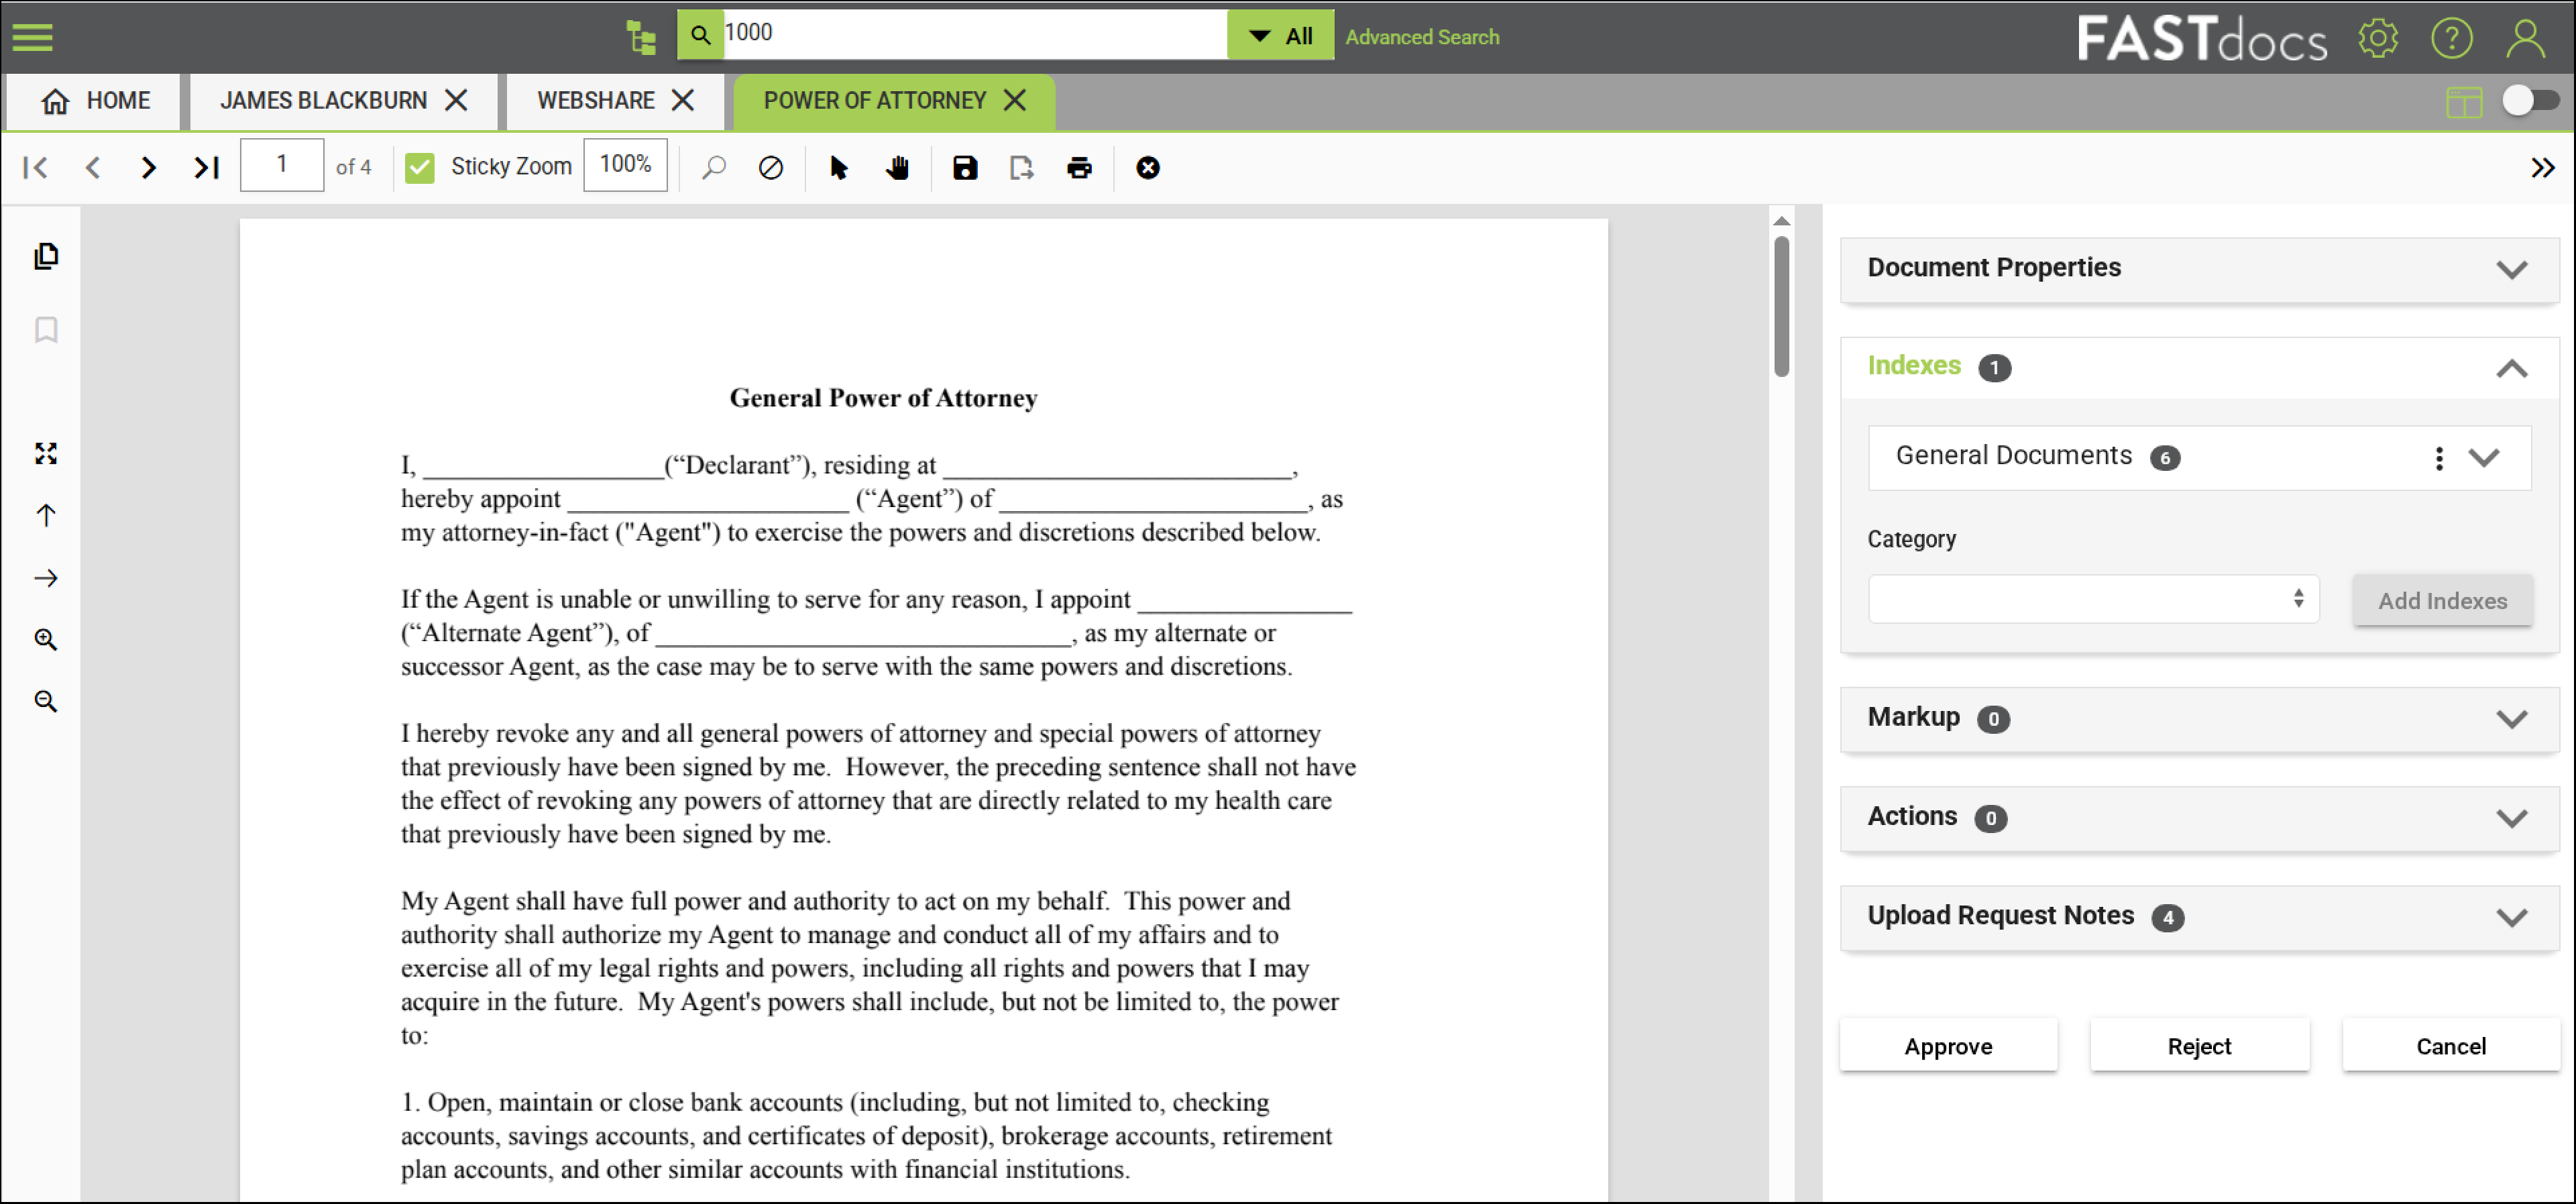
Task: Uncheck the Sticky Zoom checkbox
Action: [x=420, y=167]
